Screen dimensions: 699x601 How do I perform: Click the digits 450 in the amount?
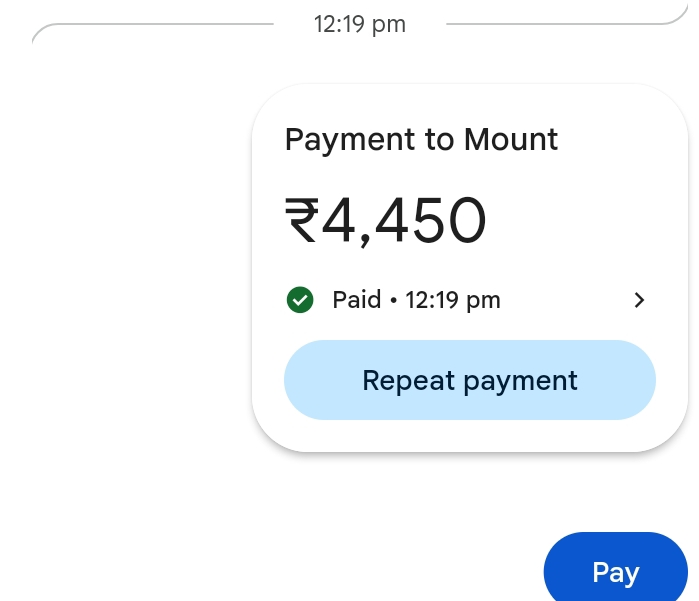[431, 220]
